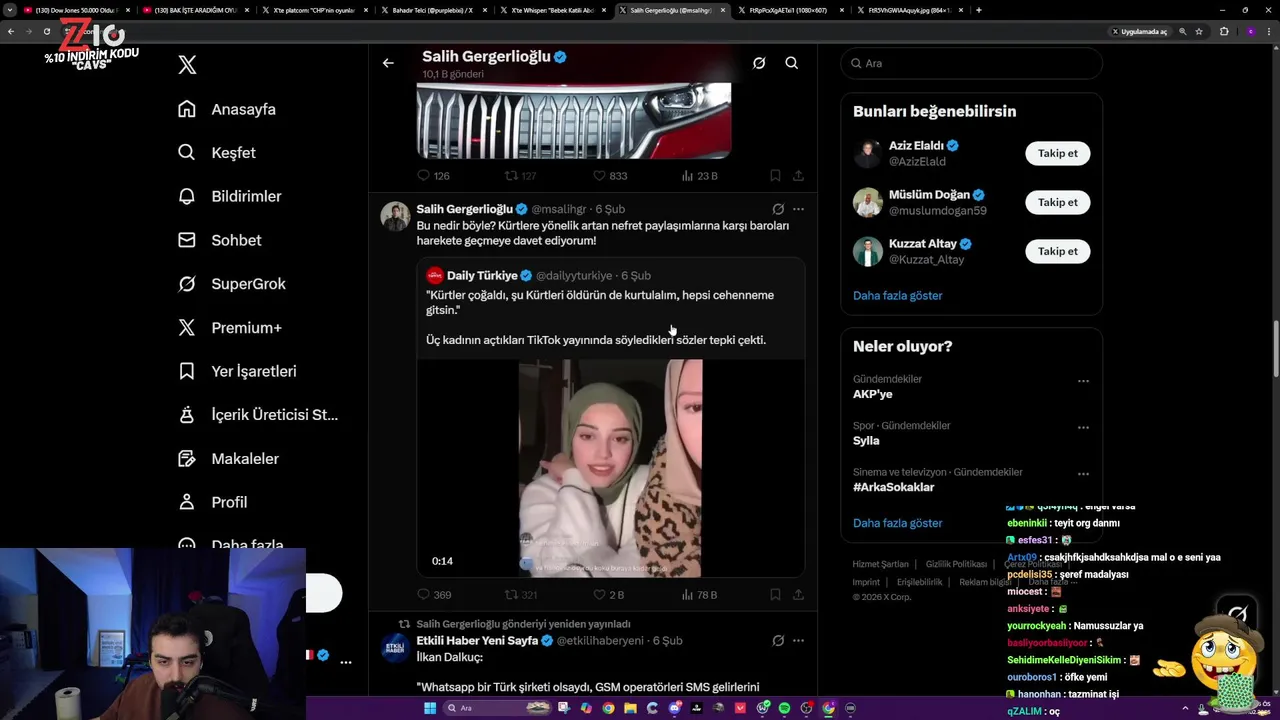
Task: Open the #ArkaSokaklar trending topic
Action: pos(893,487)
